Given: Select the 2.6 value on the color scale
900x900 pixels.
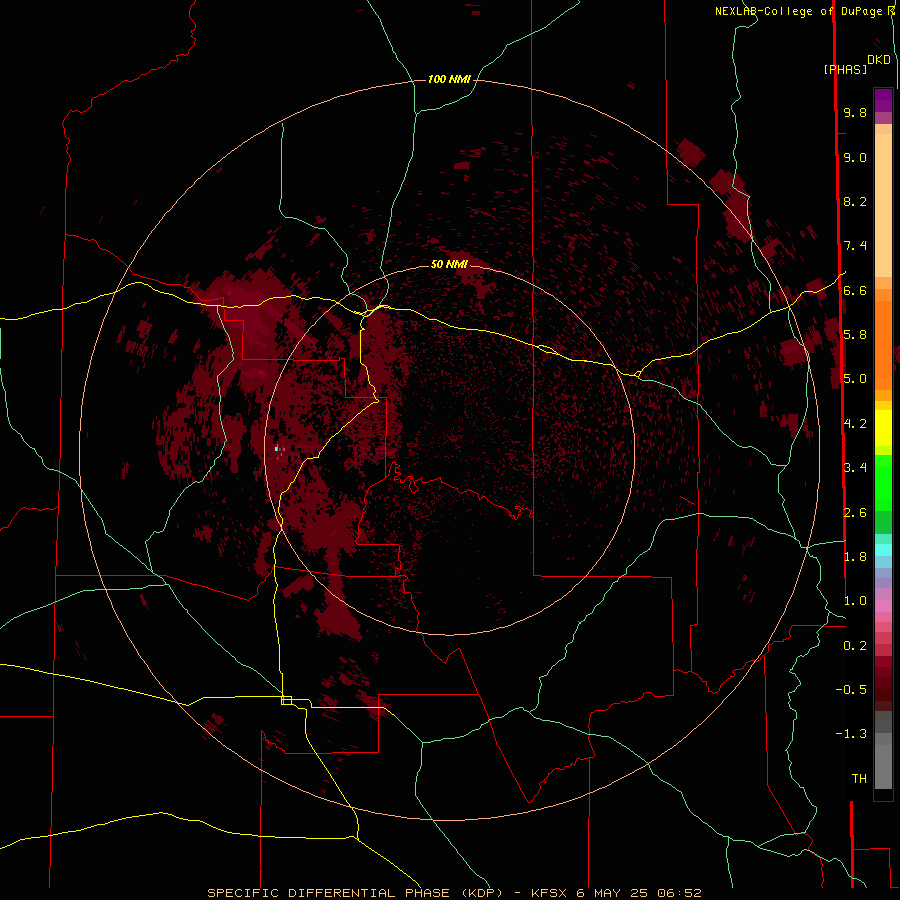Looking at the screenshot, I should click(855, 513).
